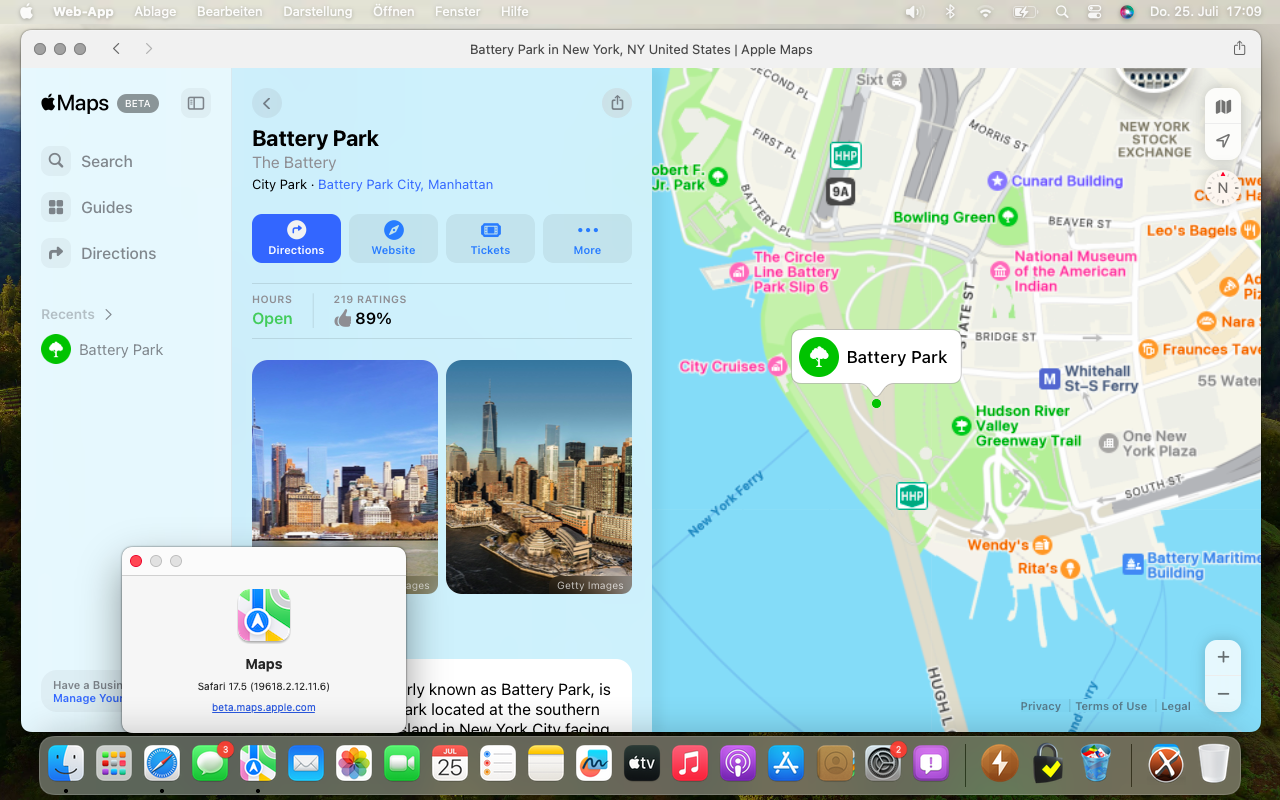This screenshot has width=1280, height=800.
Task: Open the beta.maps.apple.com link
Action: (264, 707)
